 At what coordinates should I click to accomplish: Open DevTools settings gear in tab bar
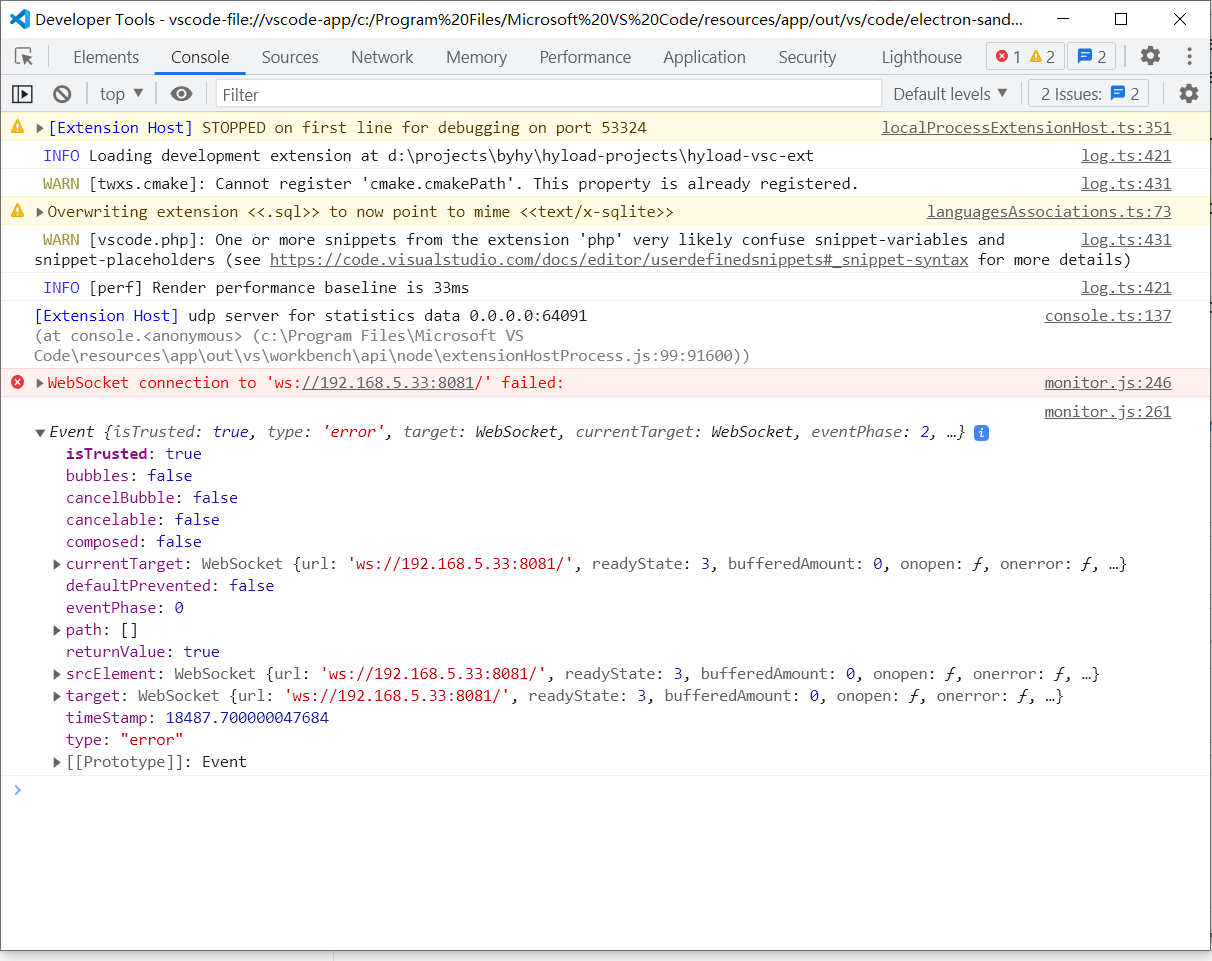pos(1151,57)
